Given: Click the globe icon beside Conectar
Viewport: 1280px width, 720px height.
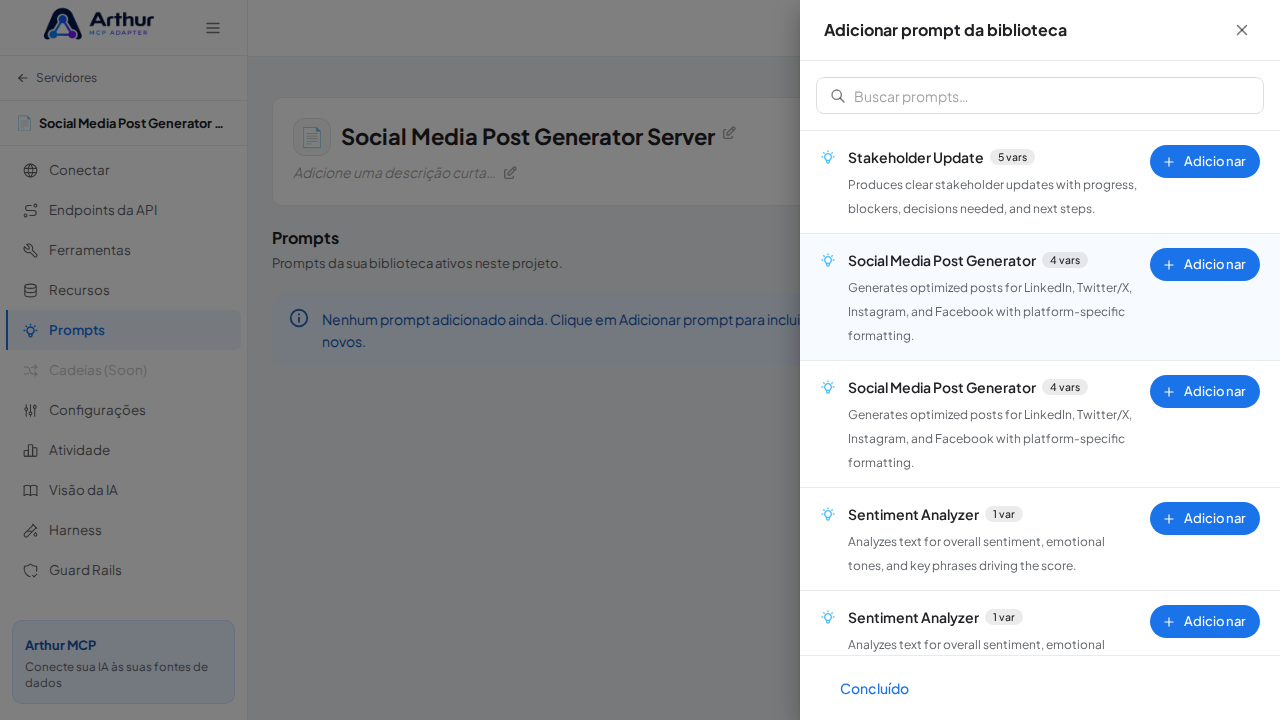Looking at the screenshot, I should click(x=31, y=170).
